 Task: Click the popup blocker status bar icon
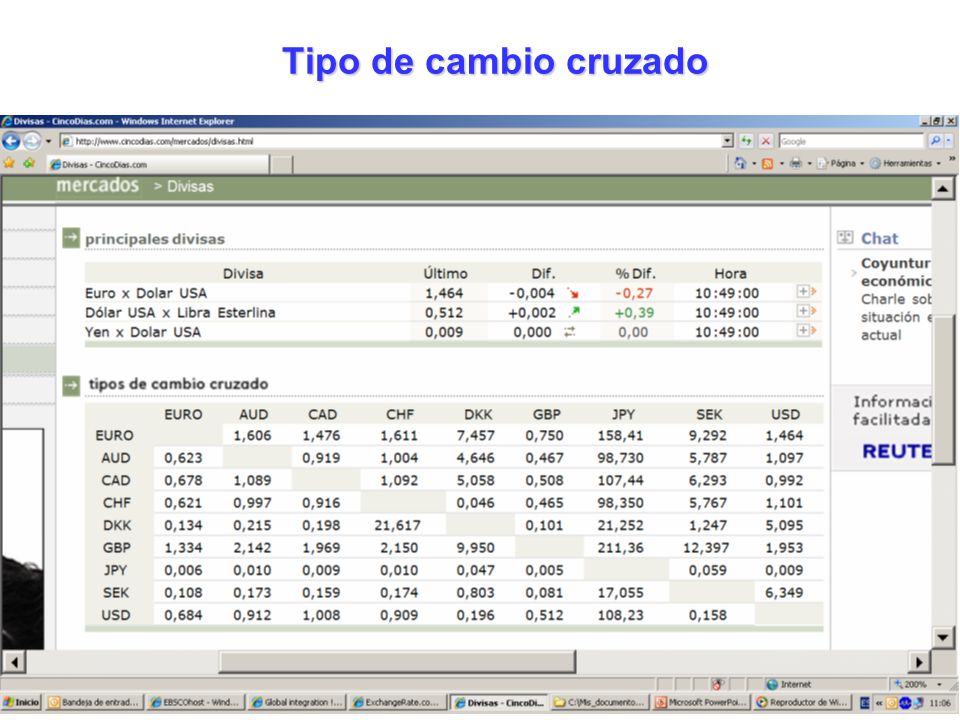click(718, 684)
